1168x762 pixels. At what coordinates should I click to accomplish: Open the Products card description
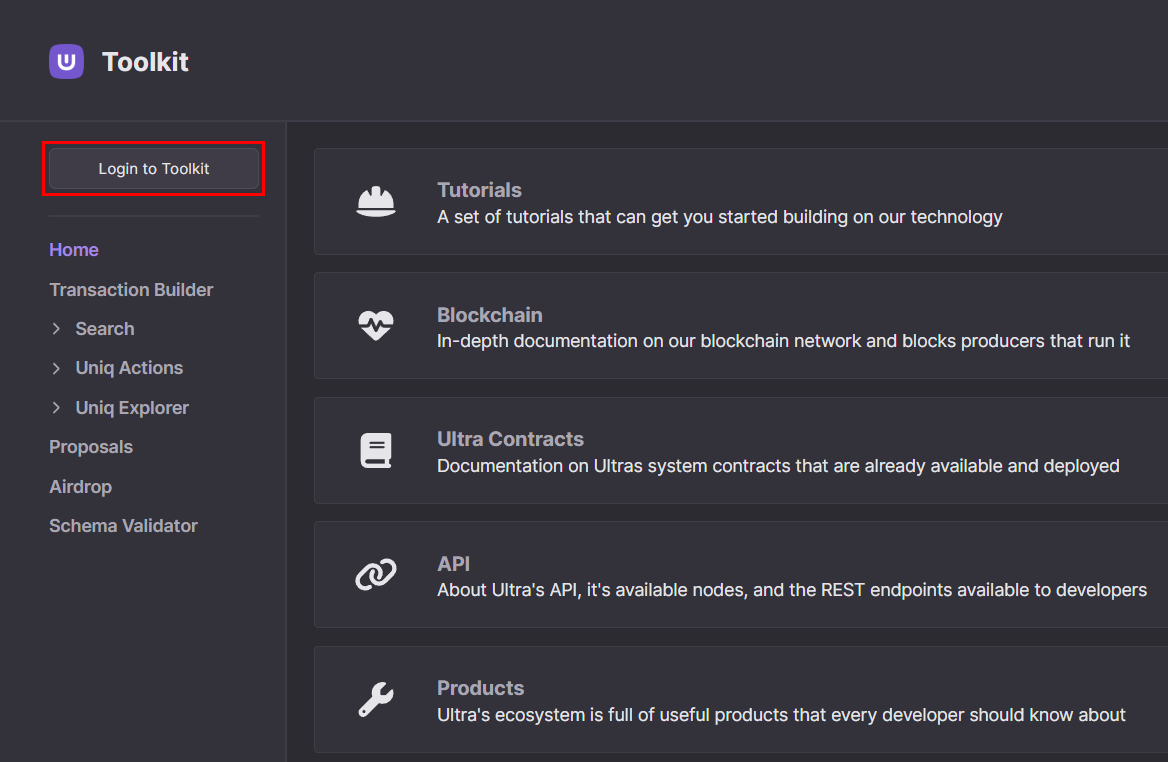click(x=781, y=715)
